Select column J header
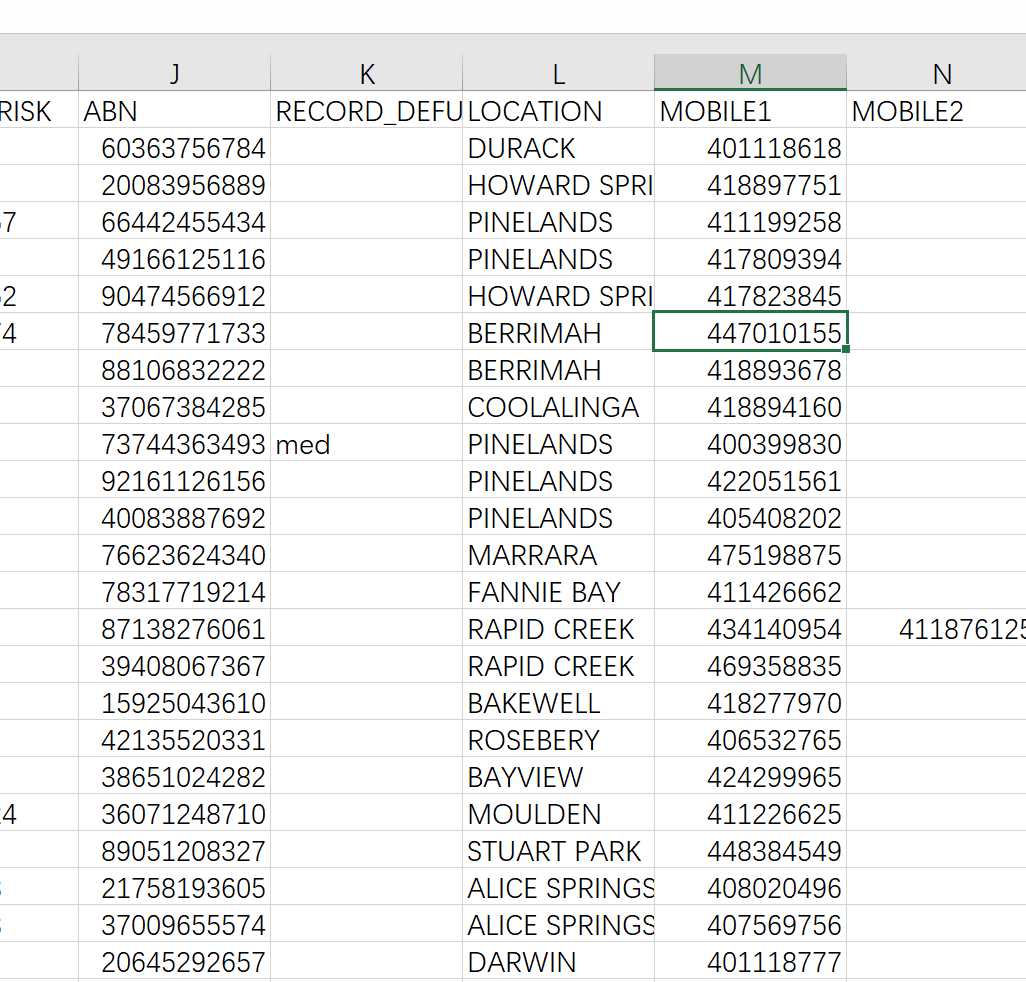Screen dimensions: 1026x982 [x=174, y=73]
